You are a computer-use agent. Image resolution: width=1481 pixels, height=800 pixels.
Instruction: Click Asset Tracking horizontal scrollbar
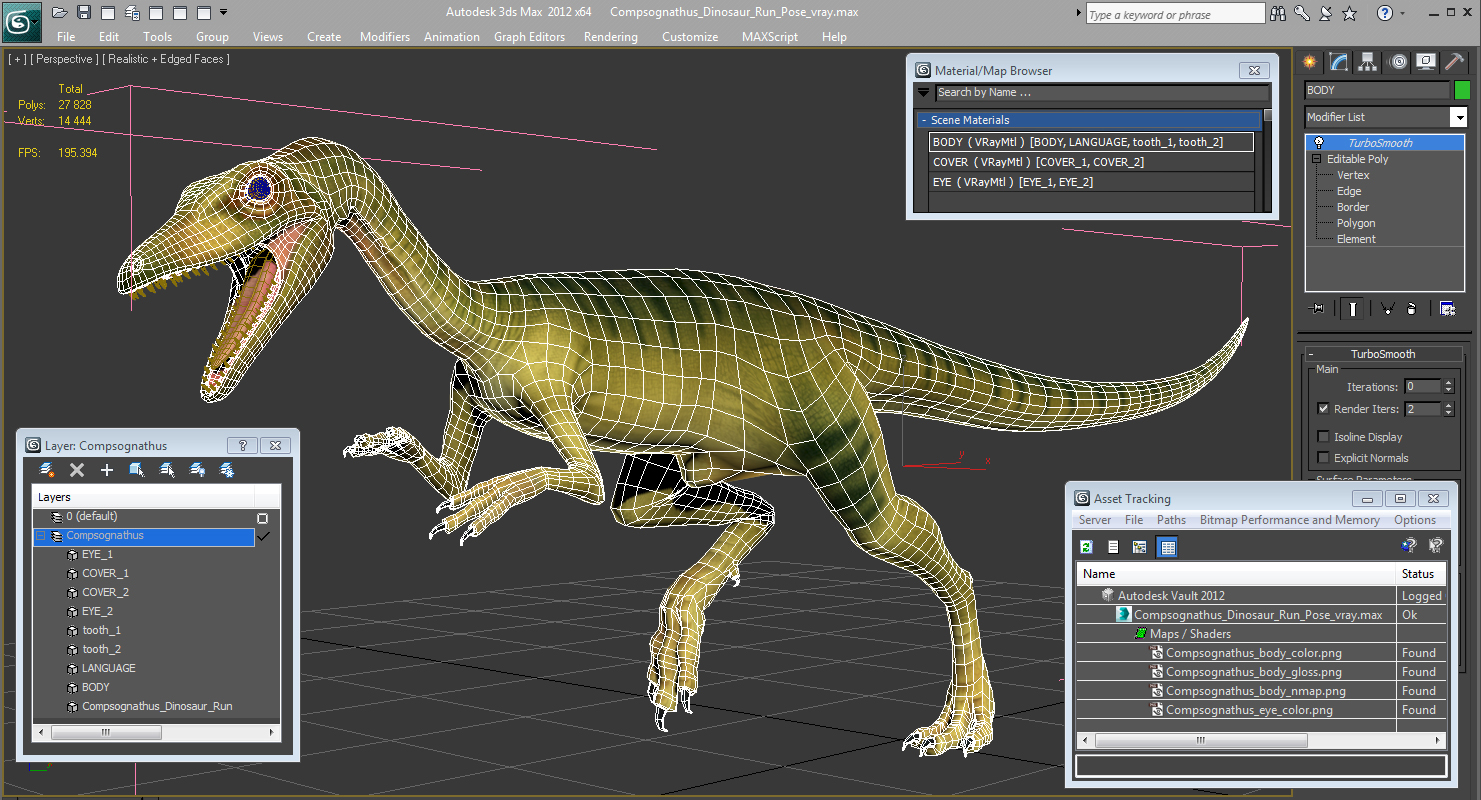click(x=1202, y=741)
